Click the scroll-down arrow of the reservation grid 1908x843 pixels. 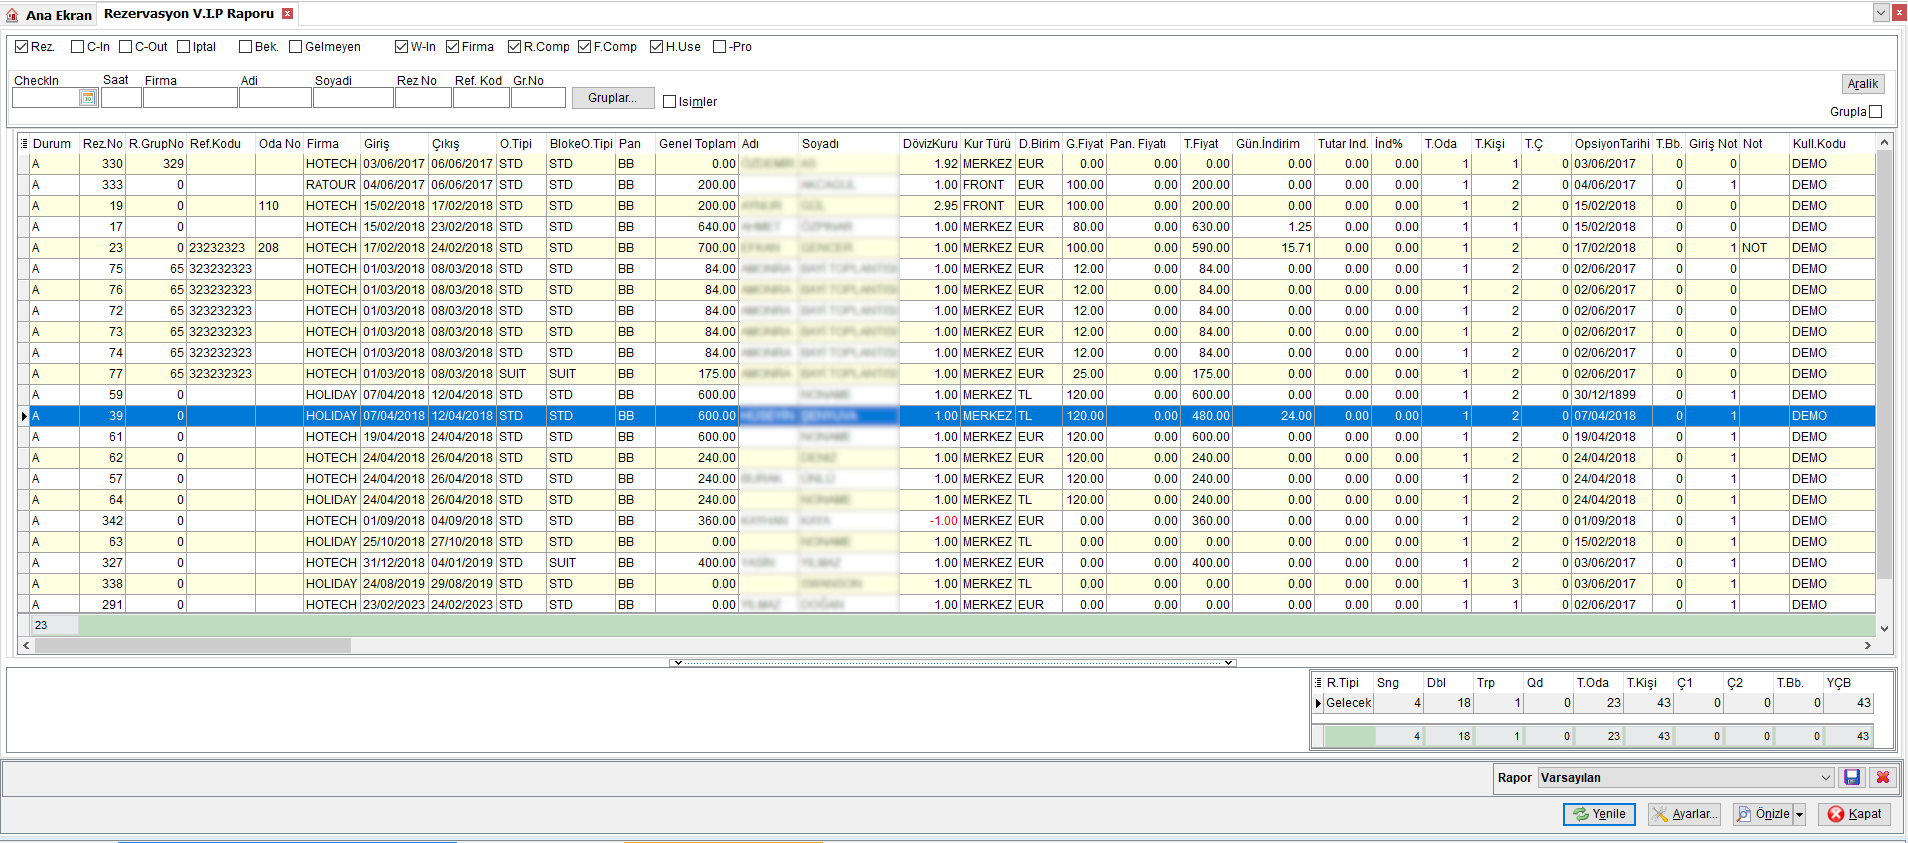(x=1884, y=629)
